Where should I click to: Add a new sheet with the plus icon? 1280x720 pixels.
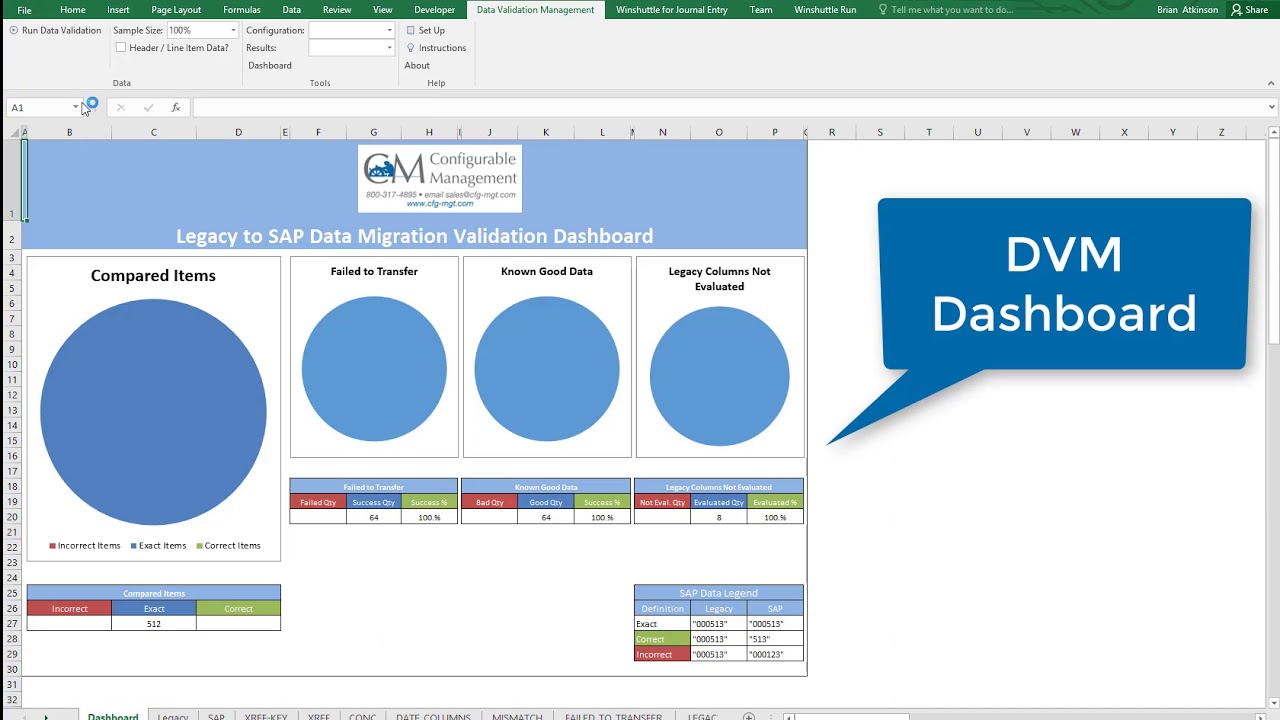(748, 716)
